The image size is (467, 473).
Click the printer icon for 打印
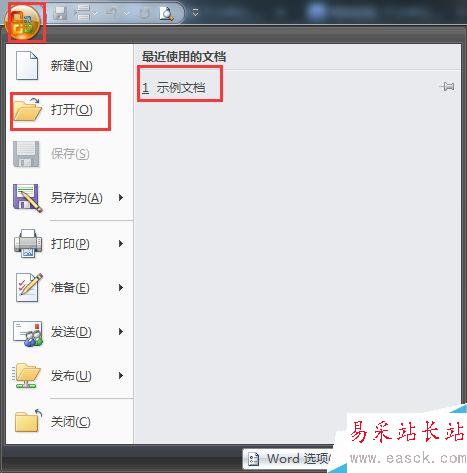tap(28, 243)
